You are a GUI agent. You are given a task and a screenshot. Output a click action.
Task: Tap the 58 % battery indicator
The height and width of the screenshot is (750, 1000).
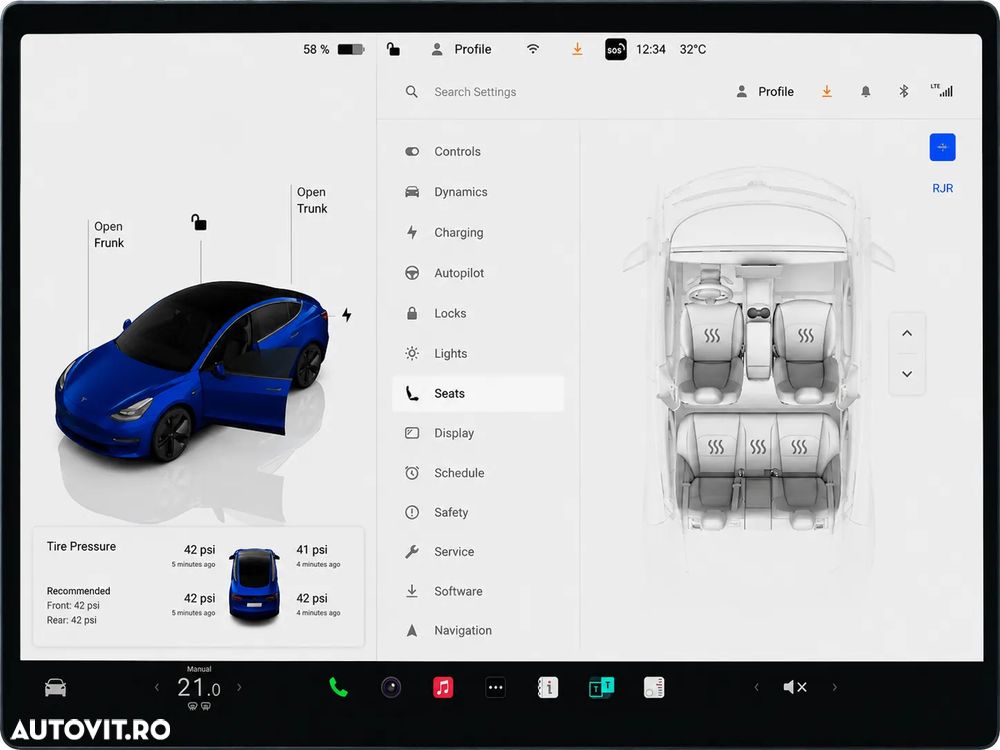[333, 49]
